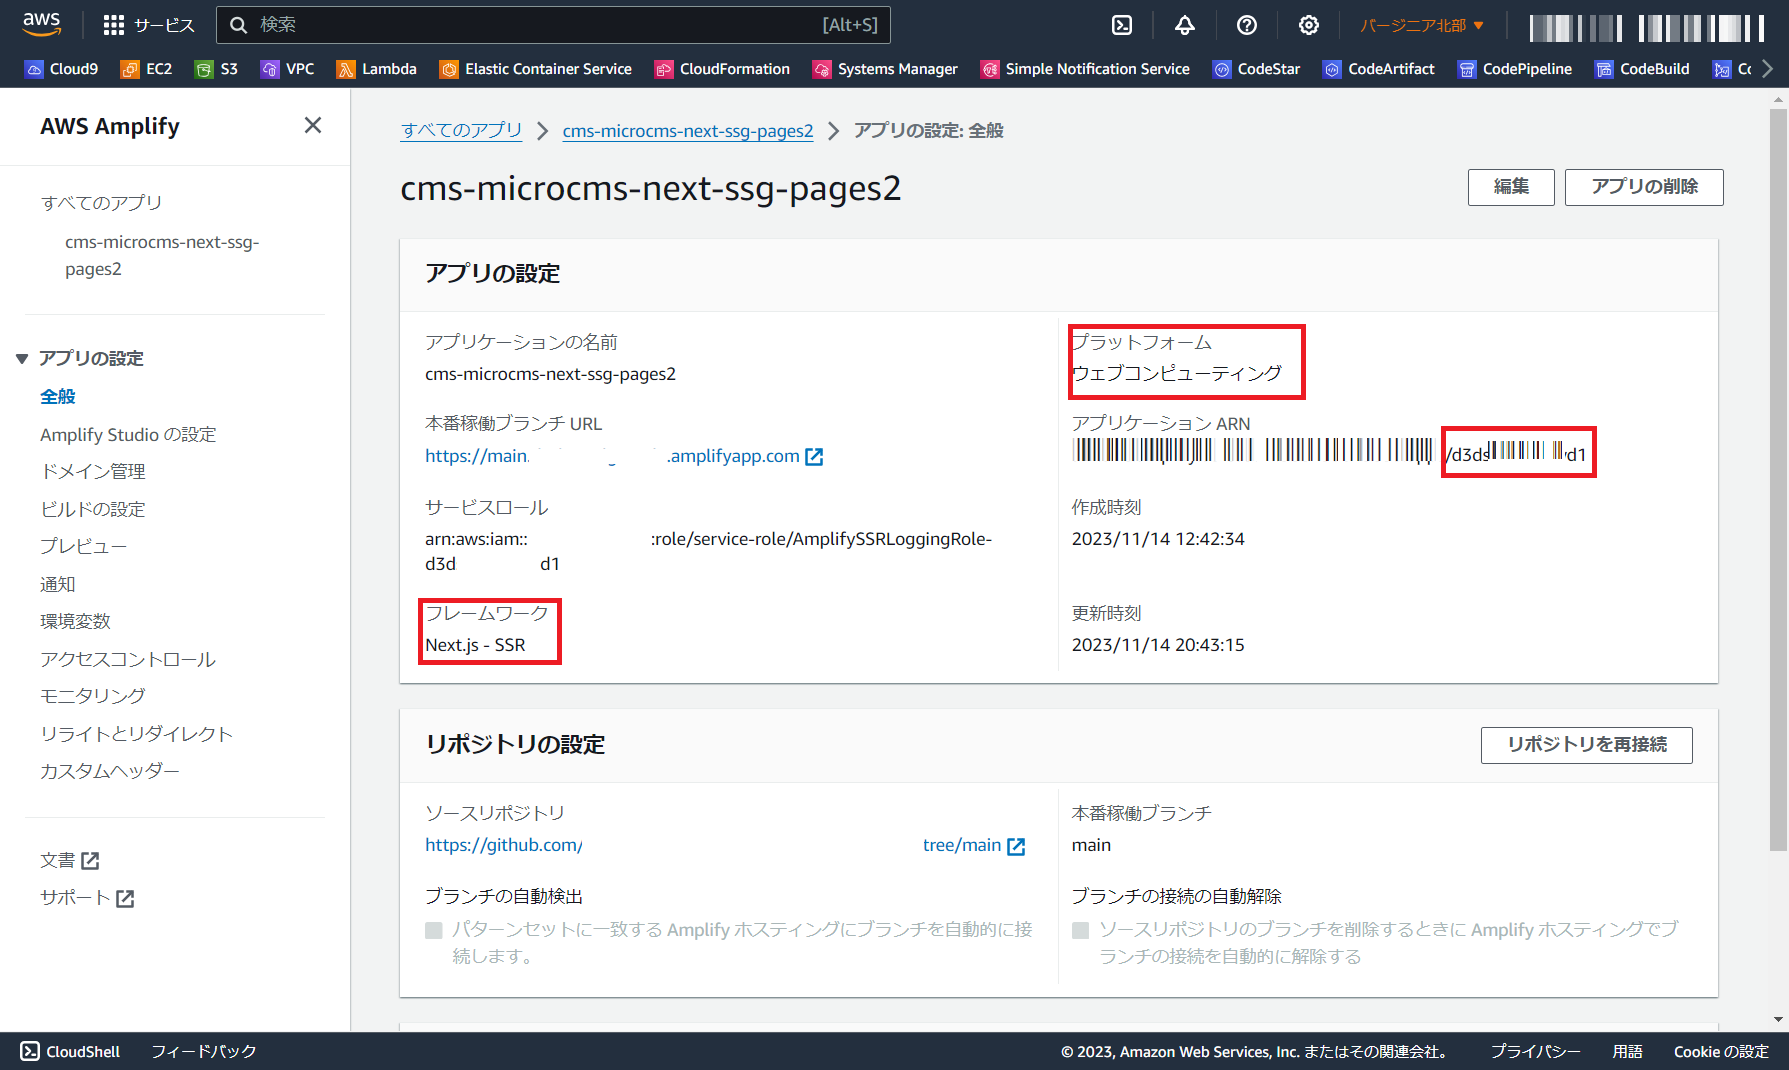
Task: Select 全般 in the sidebar
Action: [58, 396]
